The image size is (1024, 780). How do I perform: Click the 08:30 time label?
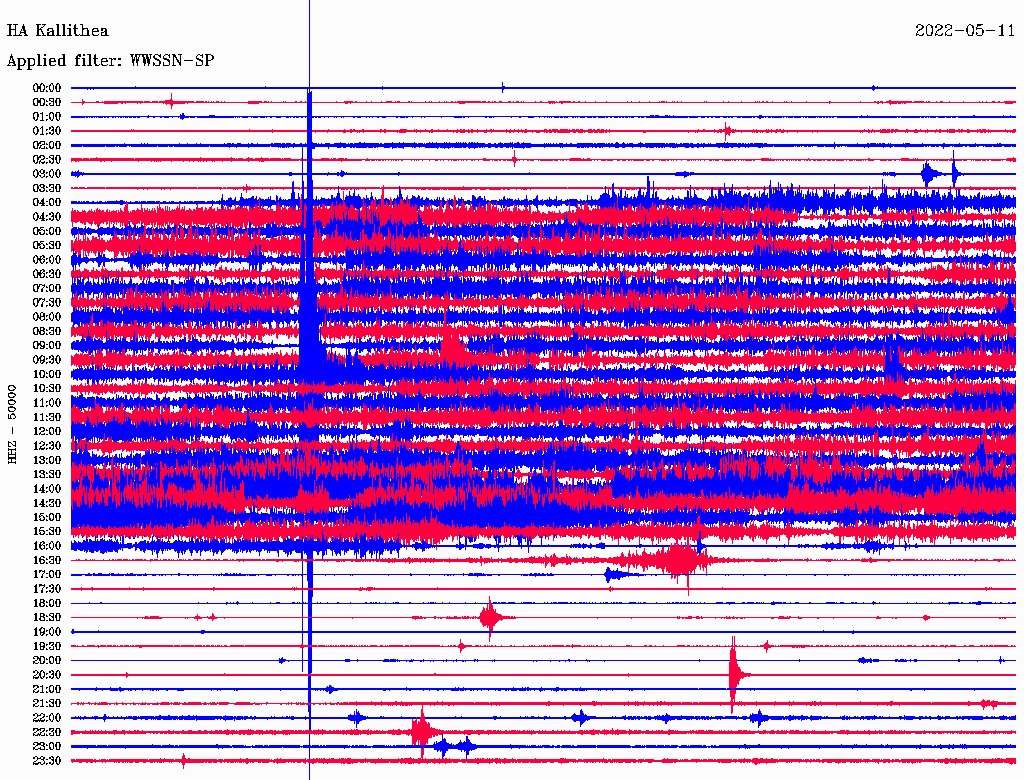pyautogui.click(x=47, y=331)
